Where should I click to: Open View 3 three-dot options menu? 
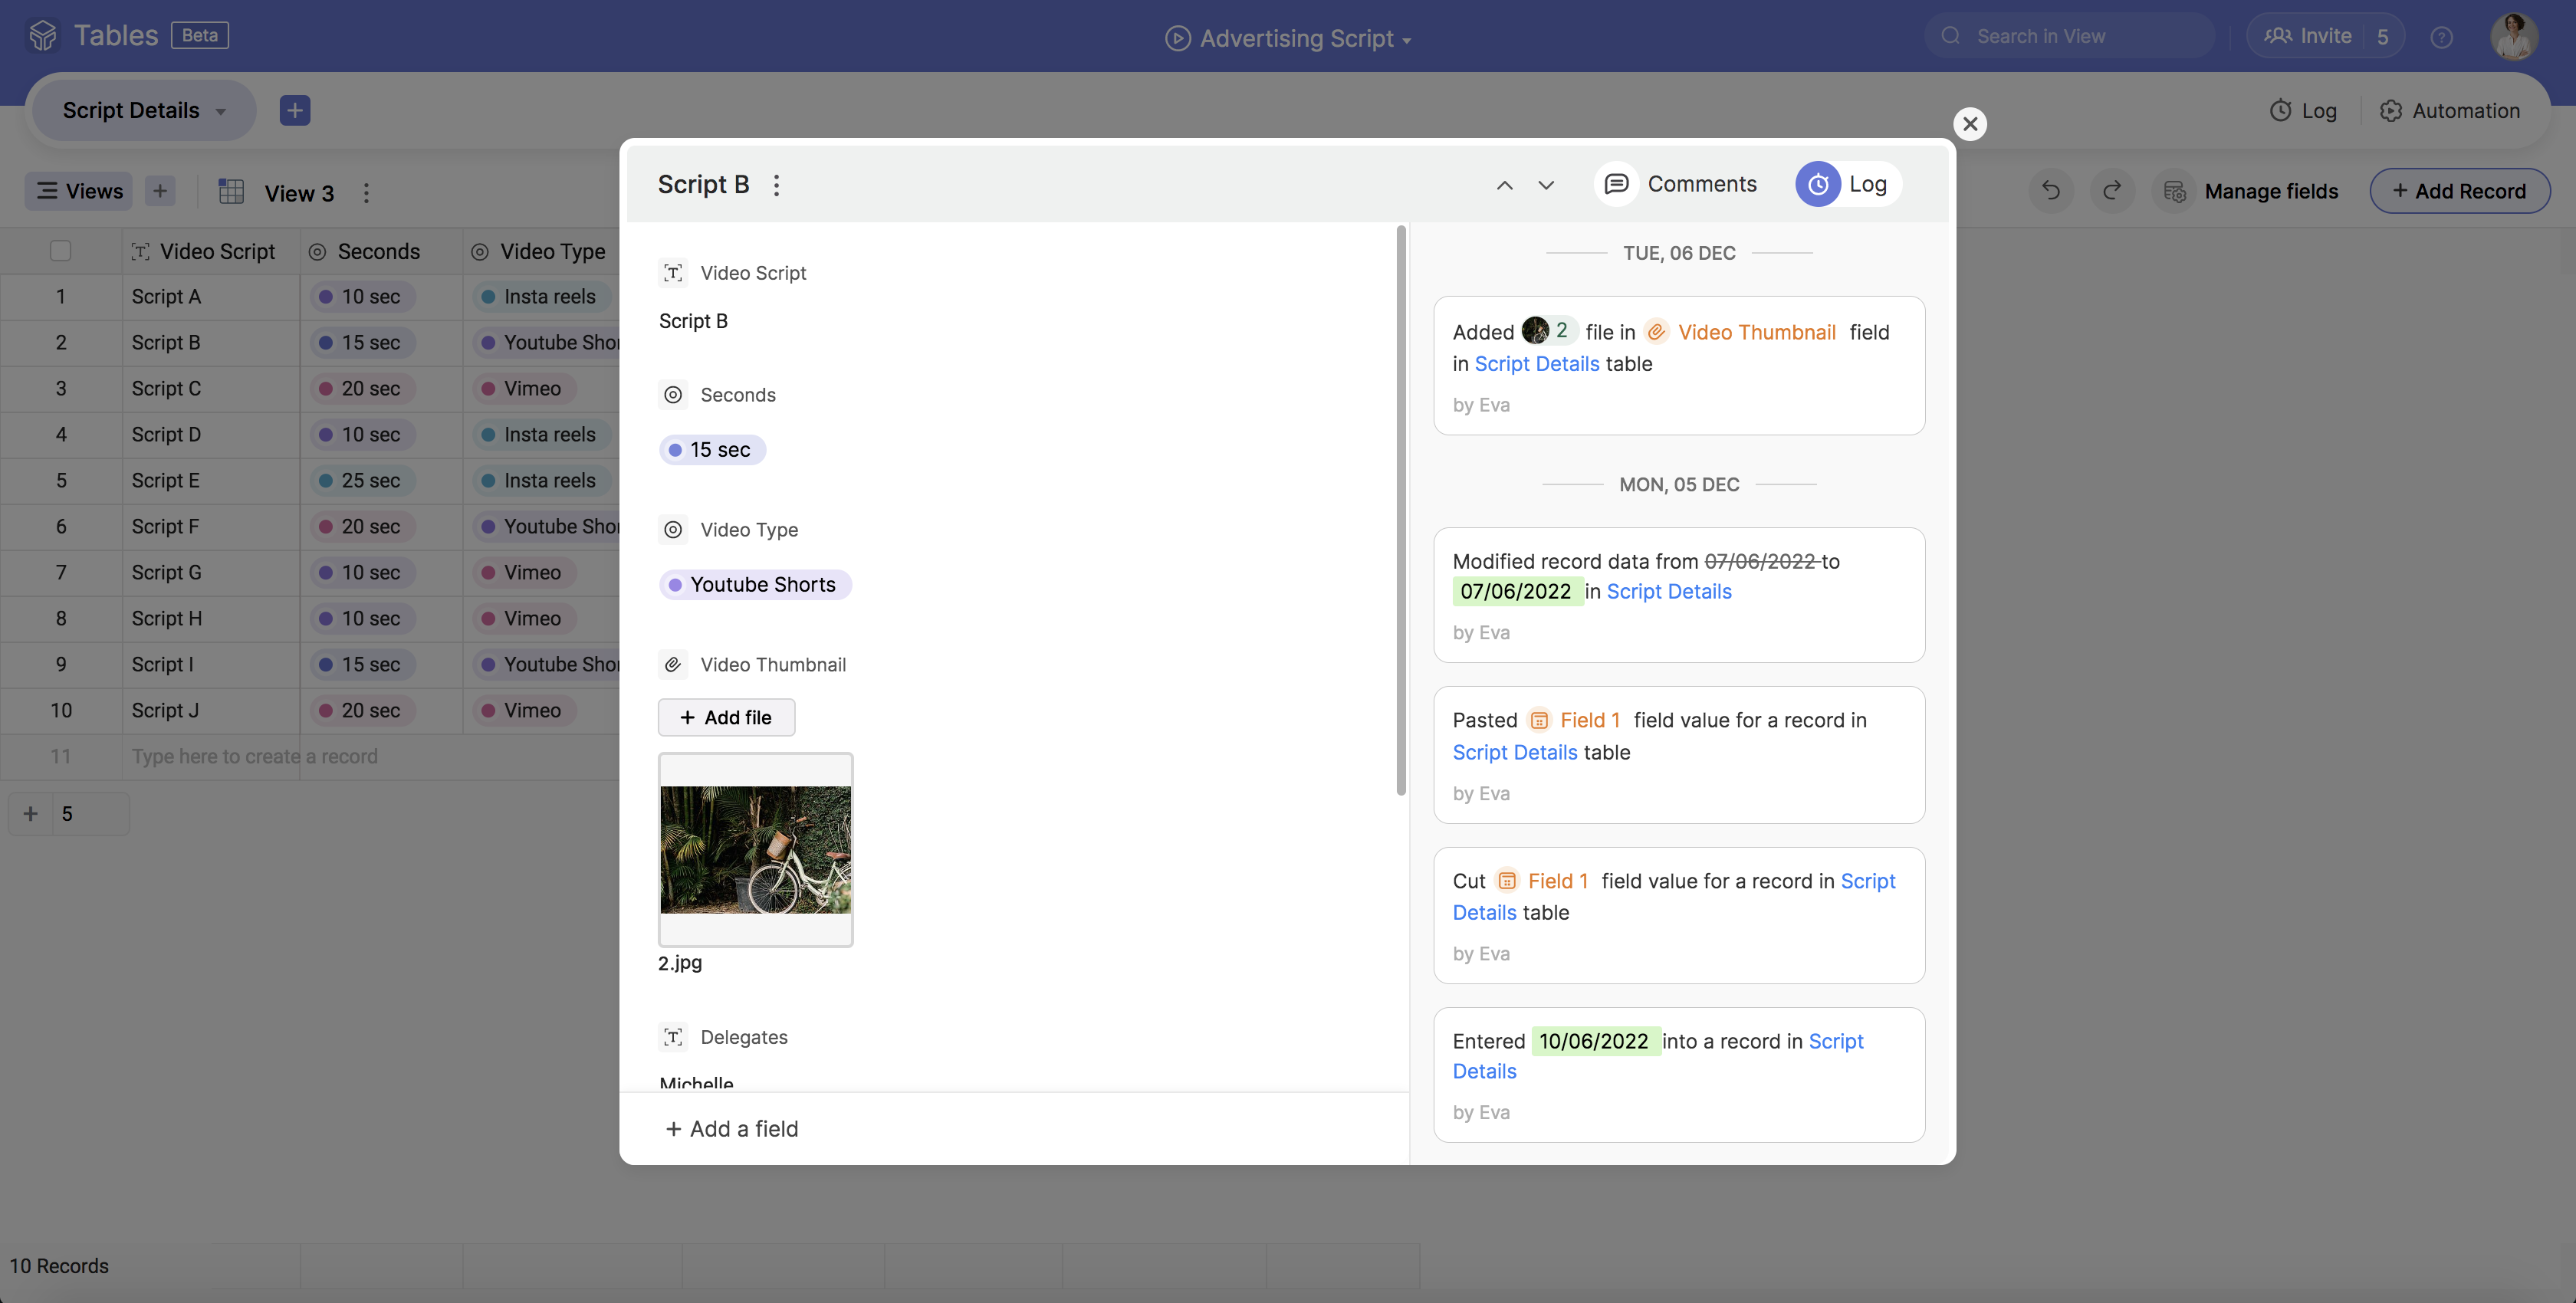pos(366,193)
